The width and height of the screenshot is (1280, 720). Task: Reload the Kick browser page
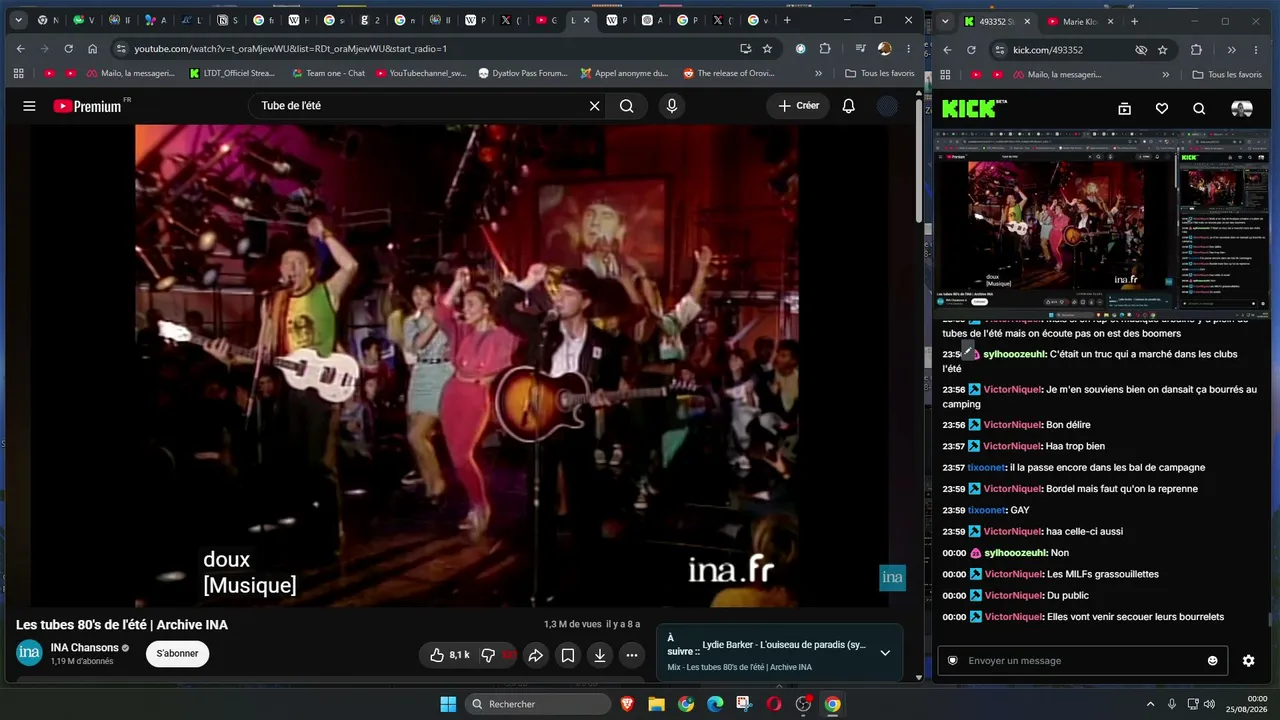click(x=971, y=50)
